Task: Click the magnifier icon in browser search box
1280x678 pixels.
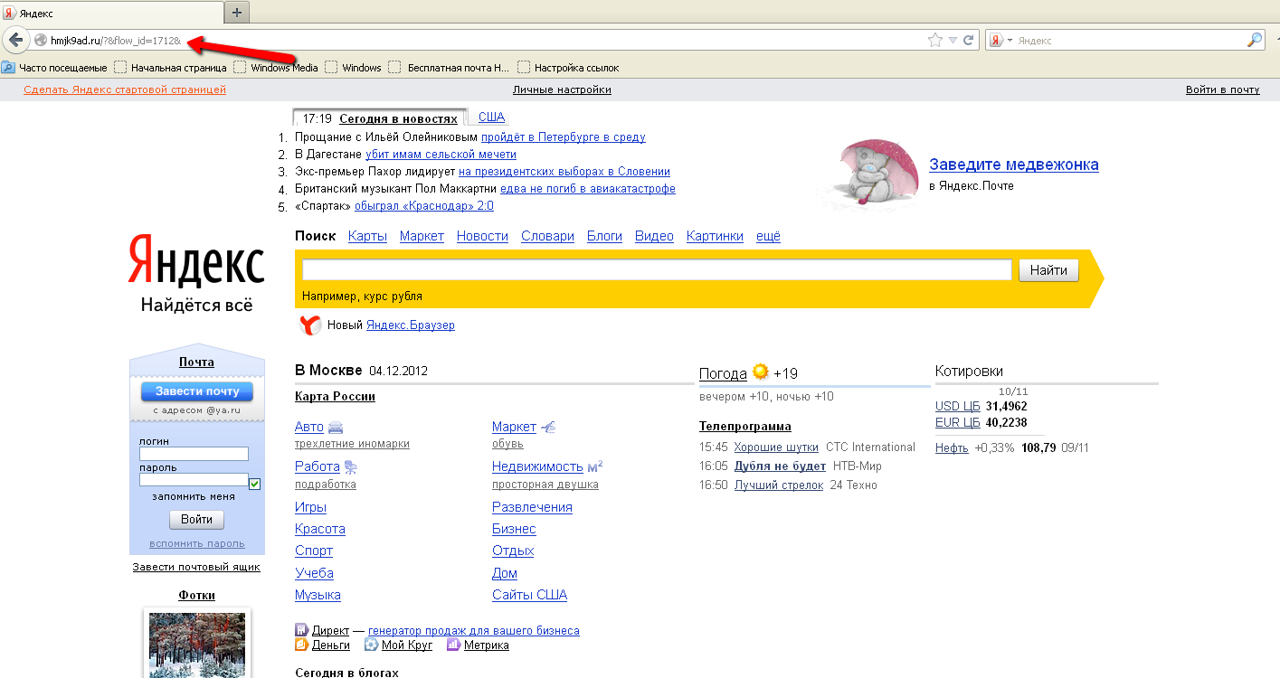Action: click(x=1255, y=40)
